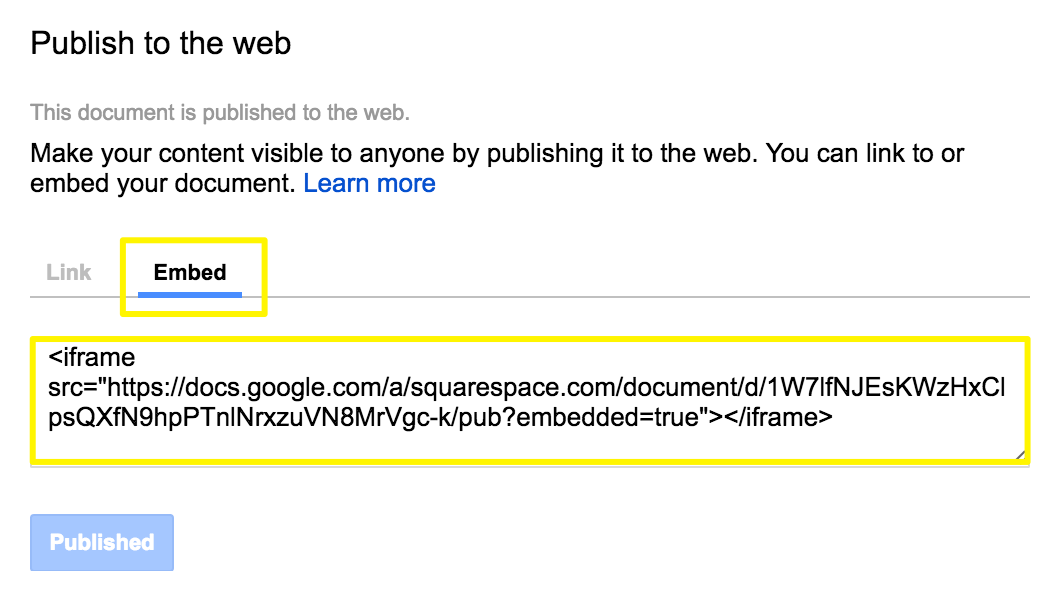Click the embed code box resize handle
Image resolution: width=1046 pixels, height=590 pixels.
[1019, 453]
